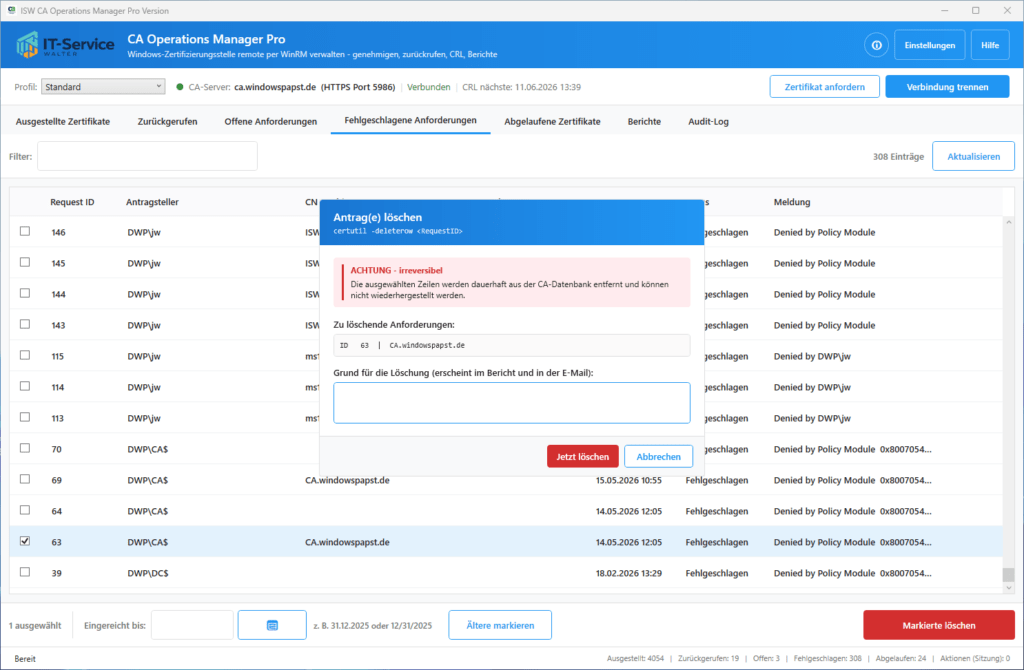
Task: Open the calendar date picker icon
Action: click(272, 625)
